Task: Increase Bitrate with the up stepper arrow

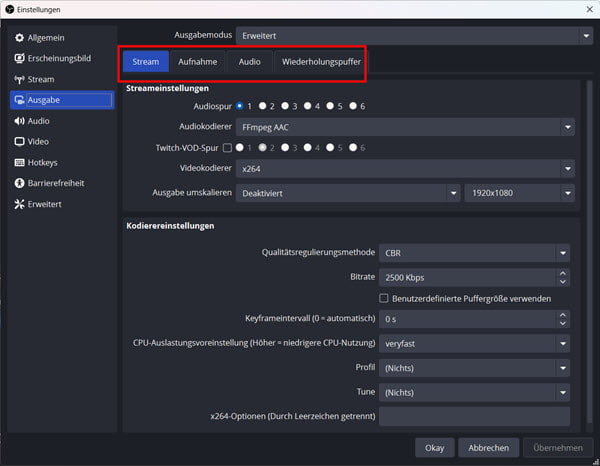Action: click(x=562, y=273)
